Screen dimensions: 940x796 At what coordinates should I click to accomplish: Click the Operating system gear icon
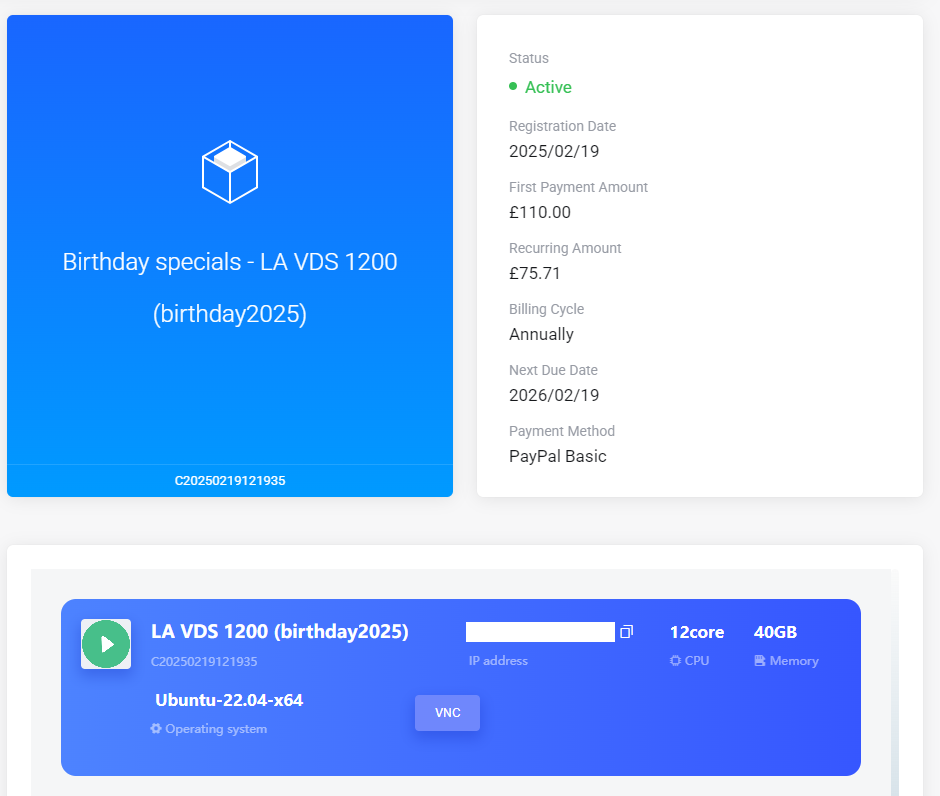point(156,729)
